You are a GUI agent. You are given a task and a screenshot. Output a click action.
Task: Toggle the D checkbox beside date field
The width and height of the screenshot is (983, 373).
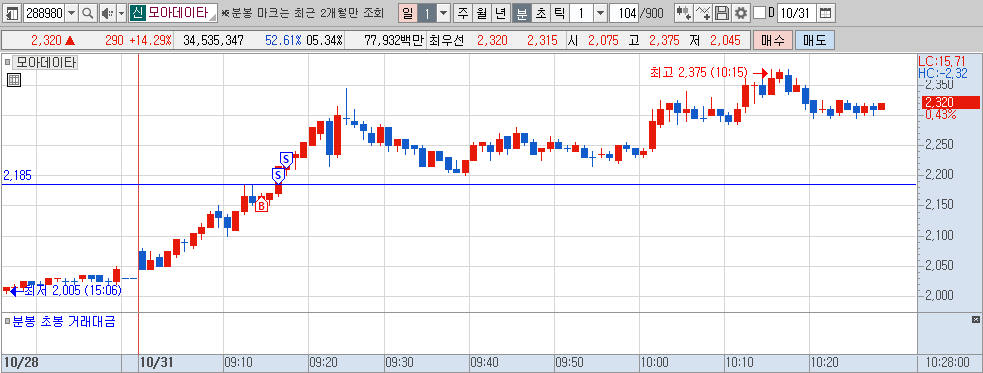759,13
